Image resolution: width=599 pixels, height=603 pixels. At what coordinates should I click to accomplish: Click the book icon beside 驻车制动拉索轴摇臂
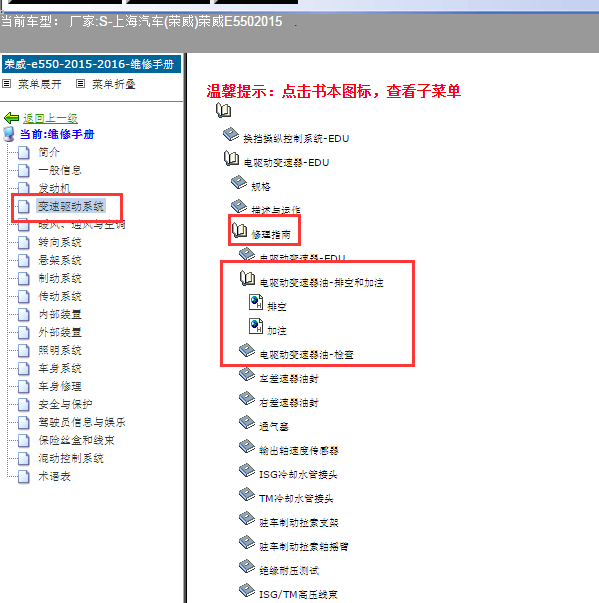point(247,542)
